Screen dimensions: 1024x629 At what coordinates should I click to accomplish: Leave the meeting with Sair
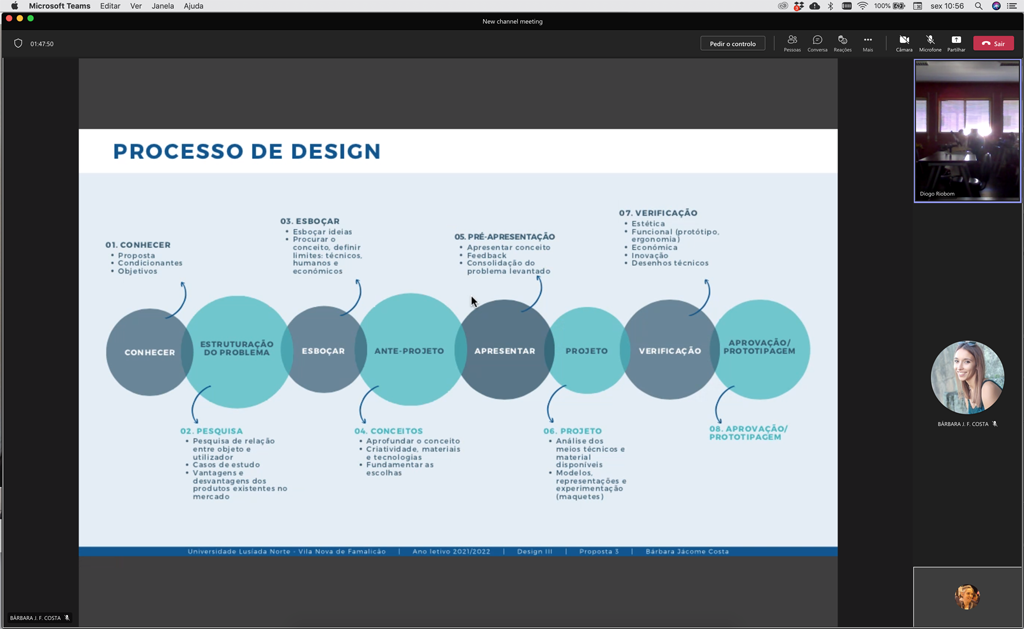click(993, 43)
